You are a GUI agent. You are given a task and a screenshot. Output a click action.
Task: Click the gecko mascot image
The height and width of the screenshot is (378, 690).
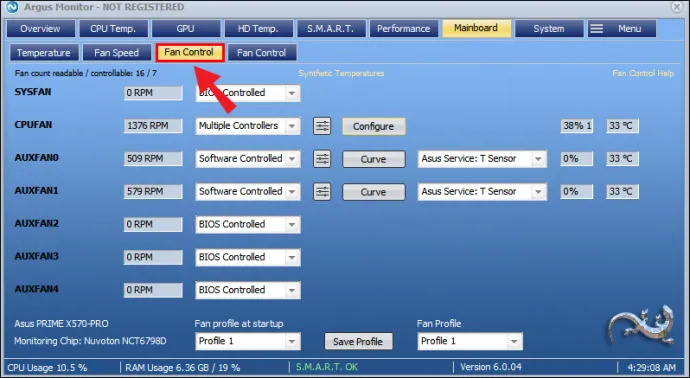[642, 325]
